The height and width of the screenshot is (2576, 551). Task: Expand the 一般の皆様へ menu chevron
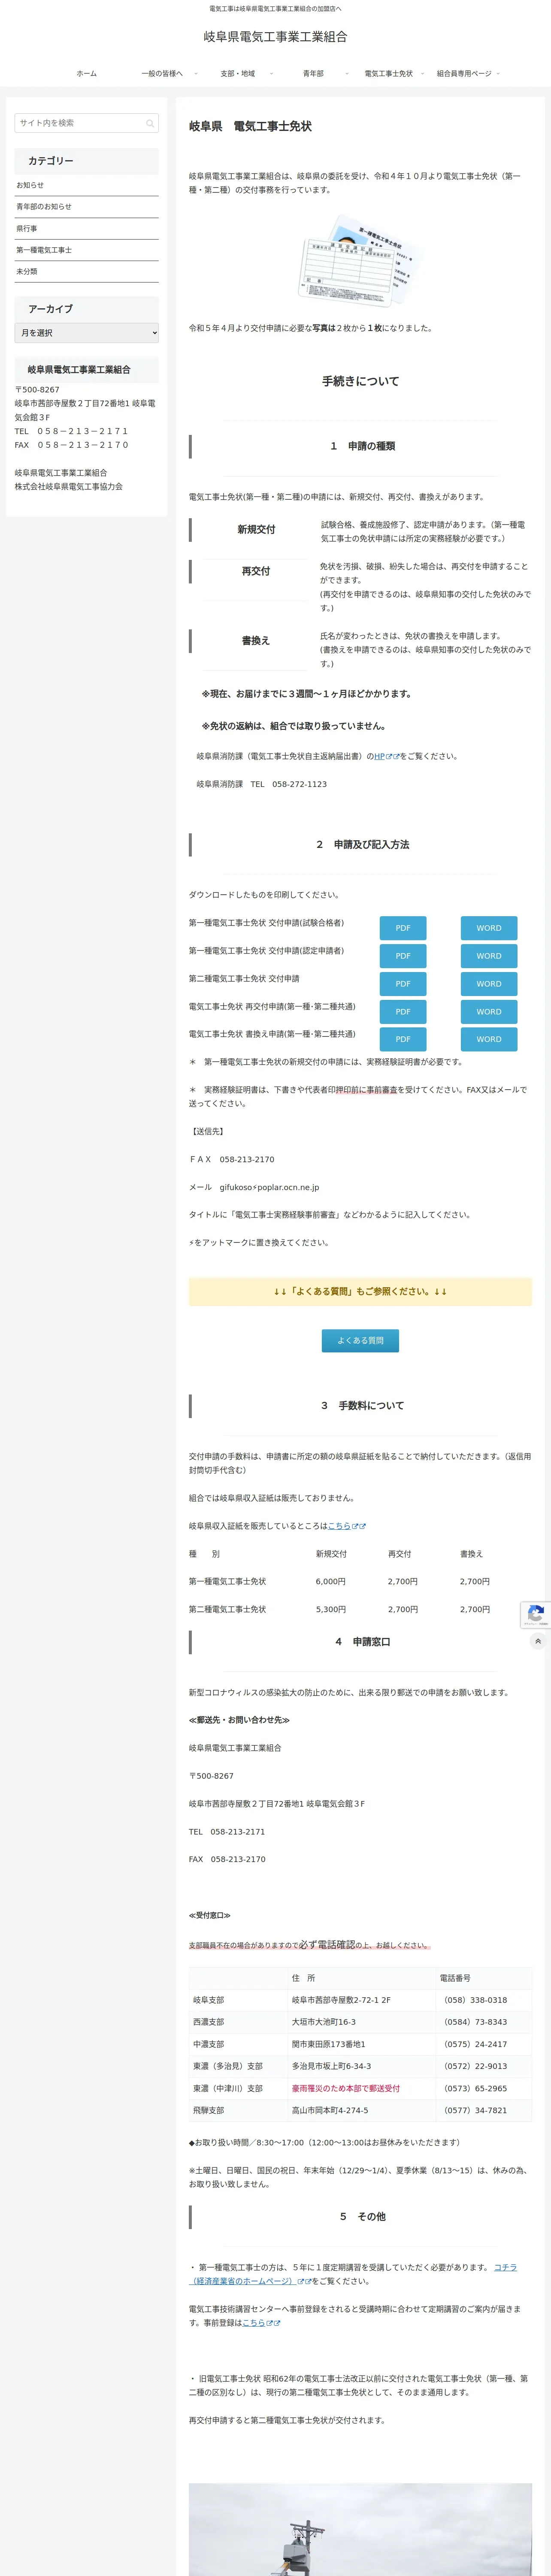pyautogui.click(x=196, y=73)
